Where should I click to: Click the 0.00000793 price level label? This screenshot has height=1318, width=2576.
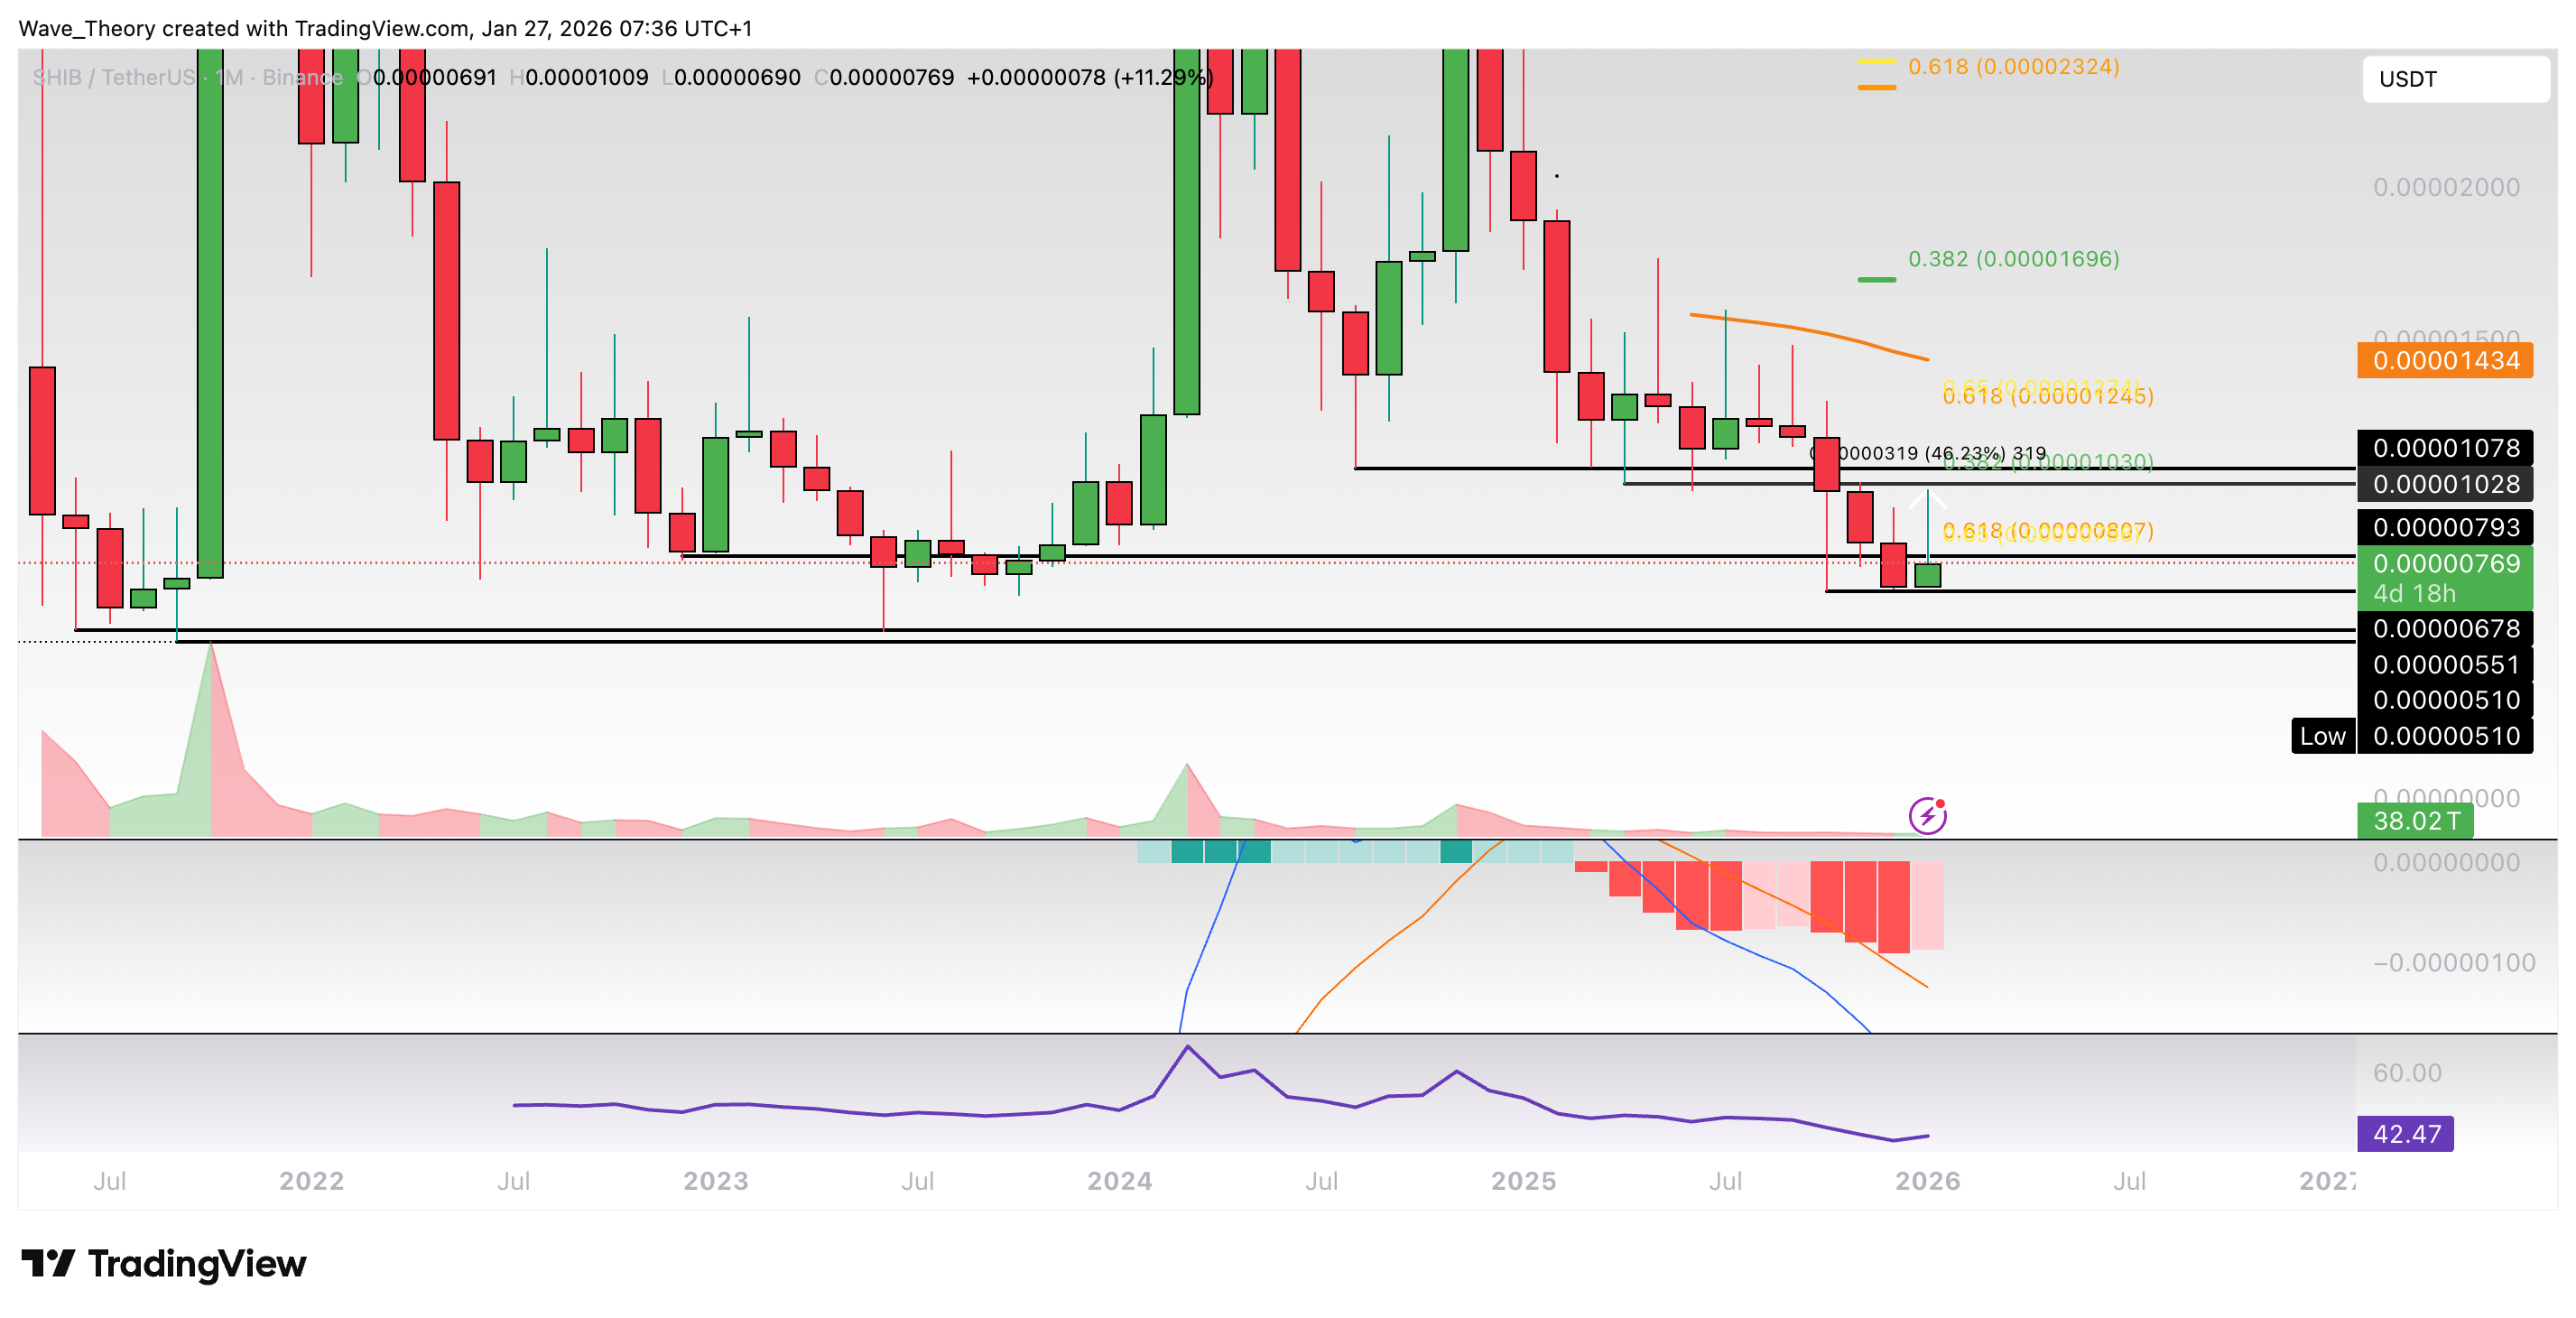(x=2444, y=527)
